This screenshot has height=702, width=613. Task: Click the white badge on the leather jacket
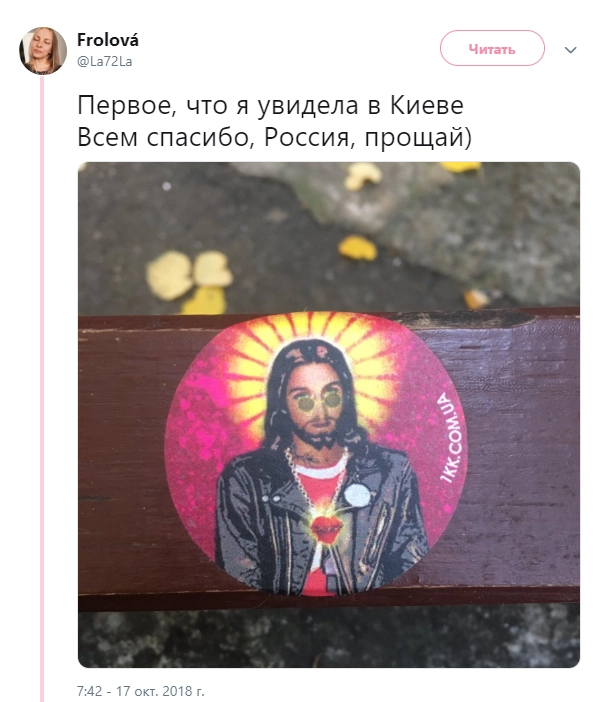(357, 495)
